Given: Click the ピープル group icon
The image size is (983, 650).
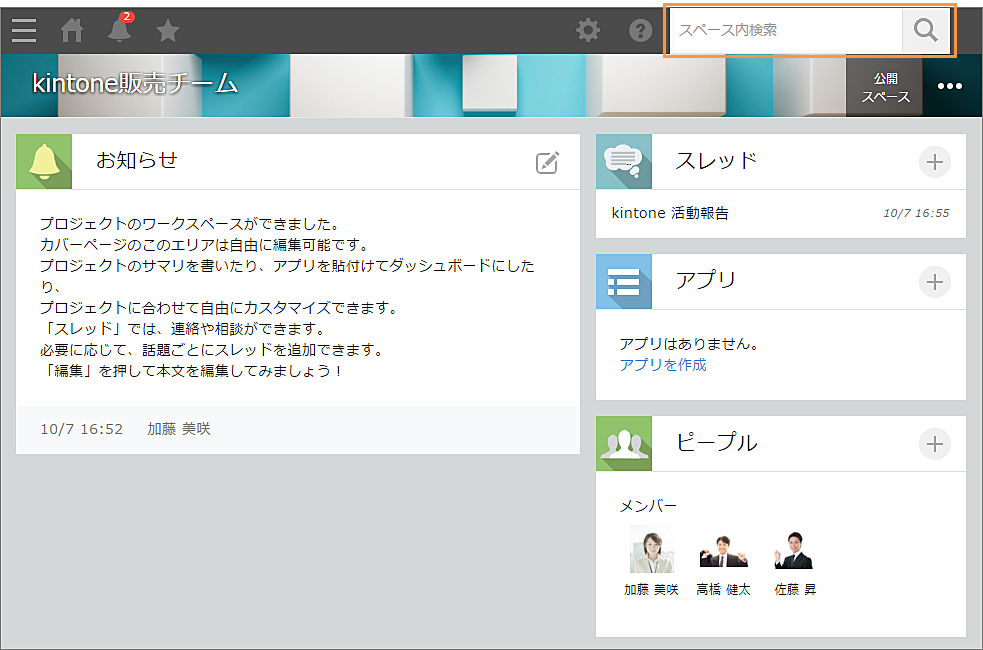Looking at the screenshot, I should 624,444.
